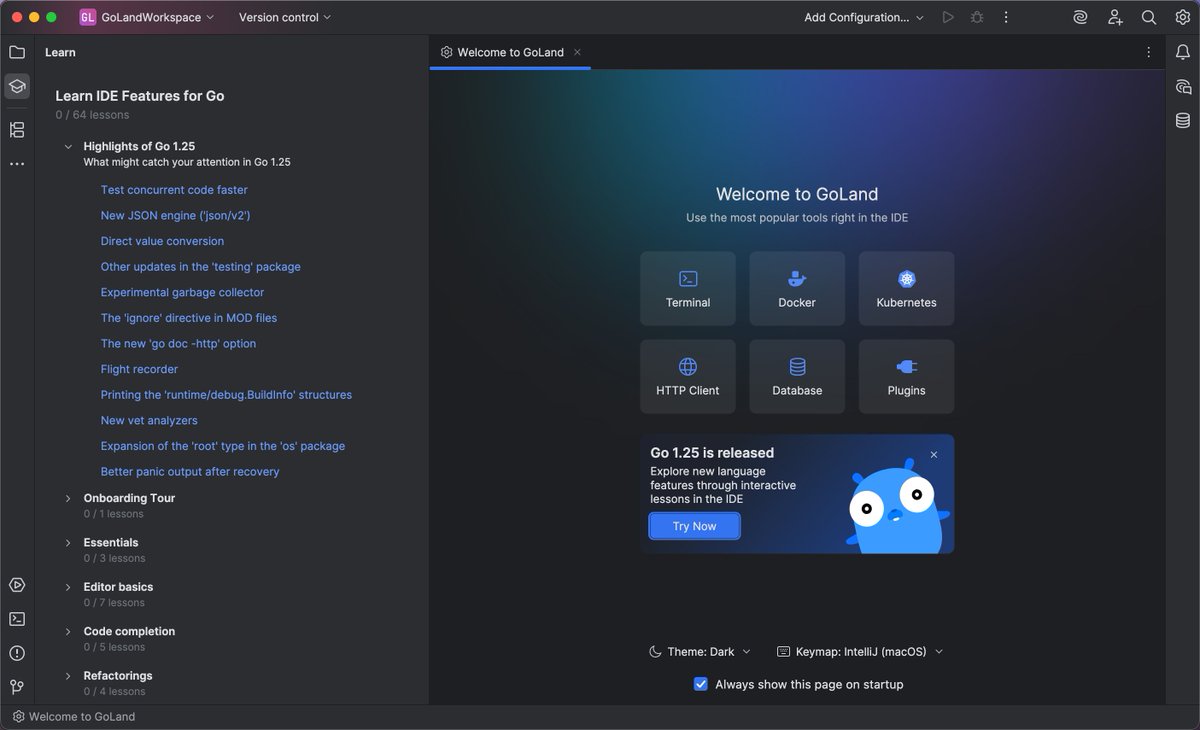Click the Run button in toolbar
Screen dimensions: 1200x730
click(x=948, y=17)
